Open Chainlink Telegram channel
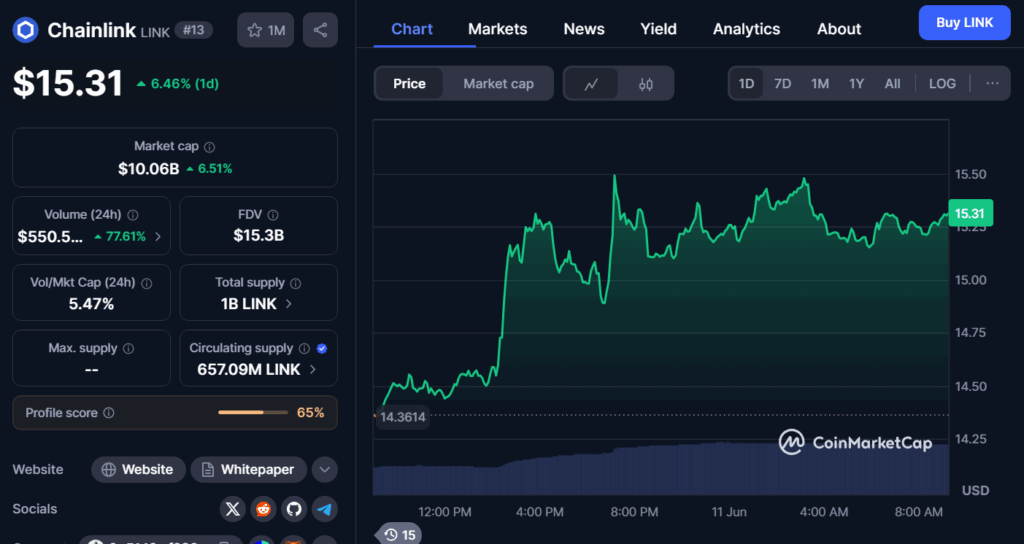1024x544 pixels. click(325, 509)
